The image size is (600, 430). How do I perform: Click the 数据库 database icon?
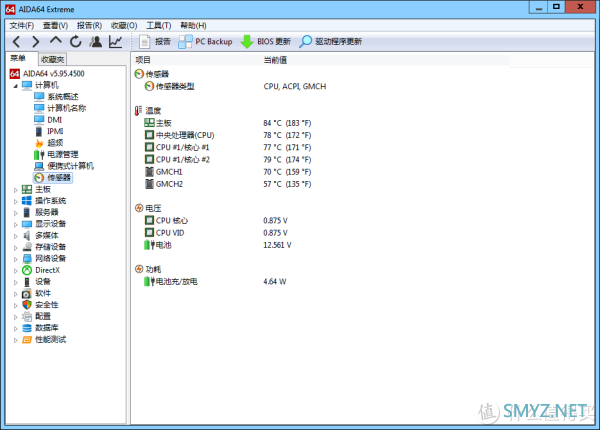27,328
